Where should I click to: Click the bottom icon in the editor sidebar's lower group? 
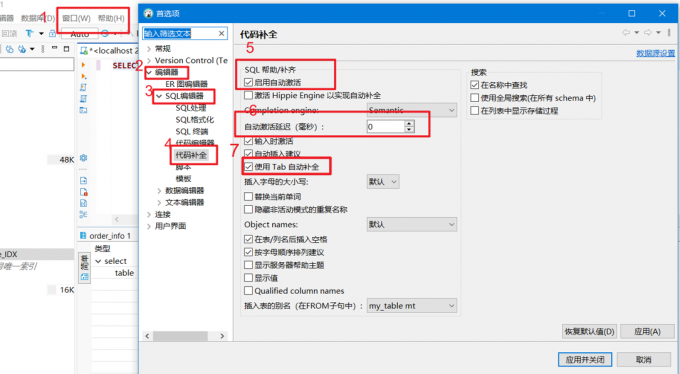(84, 214)
